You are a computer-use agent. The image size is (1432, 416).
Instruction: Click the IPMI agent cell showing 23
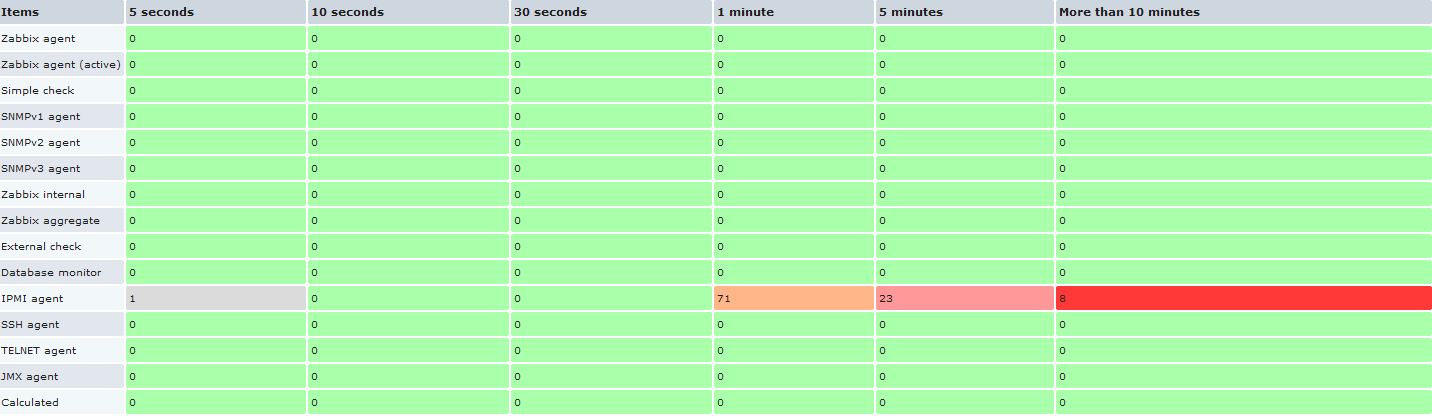pyautogui.click(x=964, y=298)
